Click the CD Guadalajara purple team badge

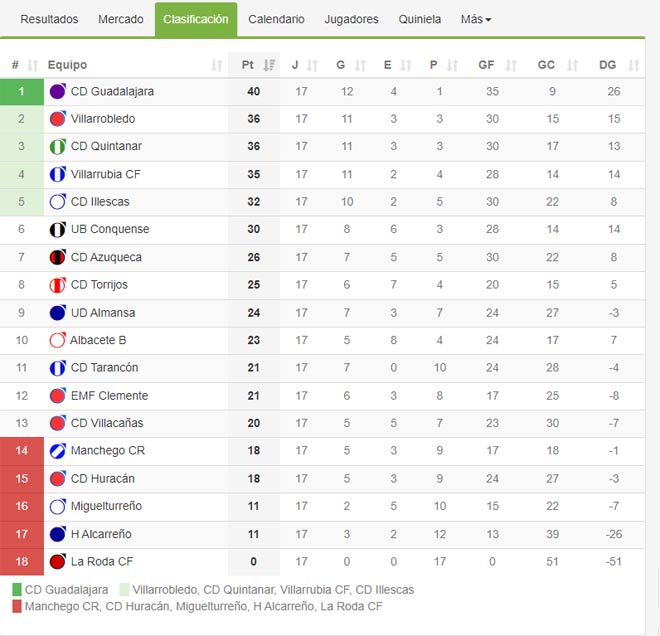(x=57, y=91)
